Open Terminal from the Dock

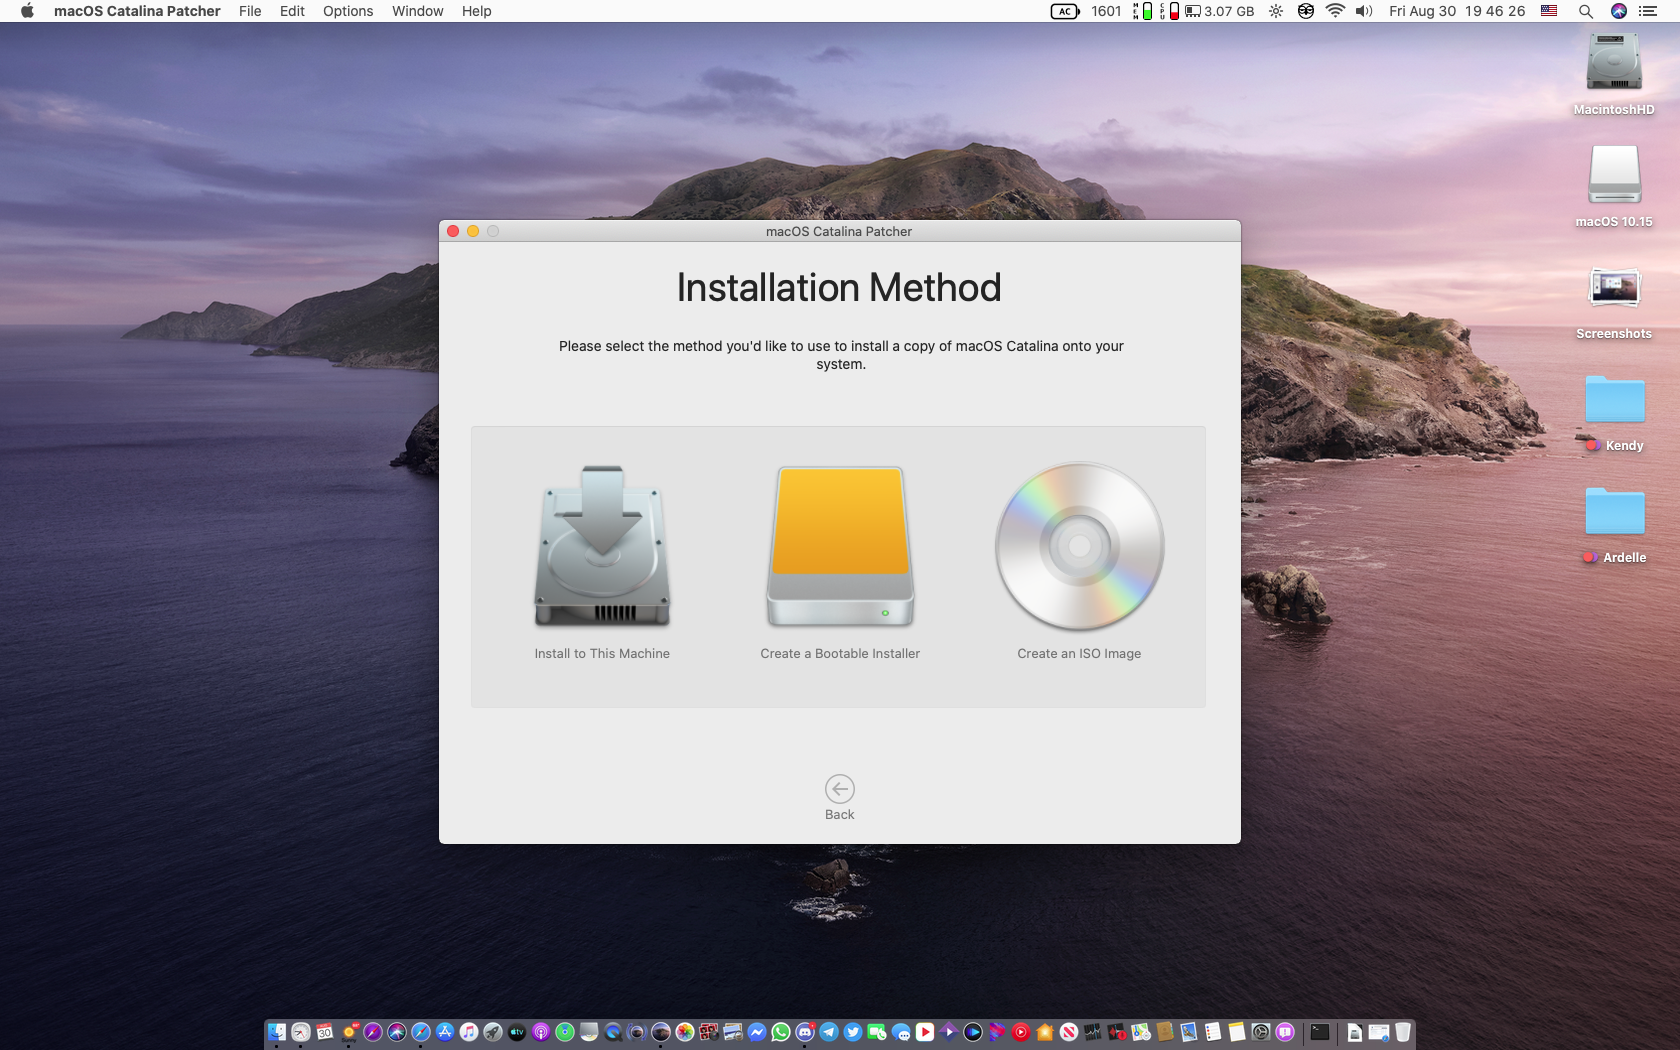point(1320,1032)
